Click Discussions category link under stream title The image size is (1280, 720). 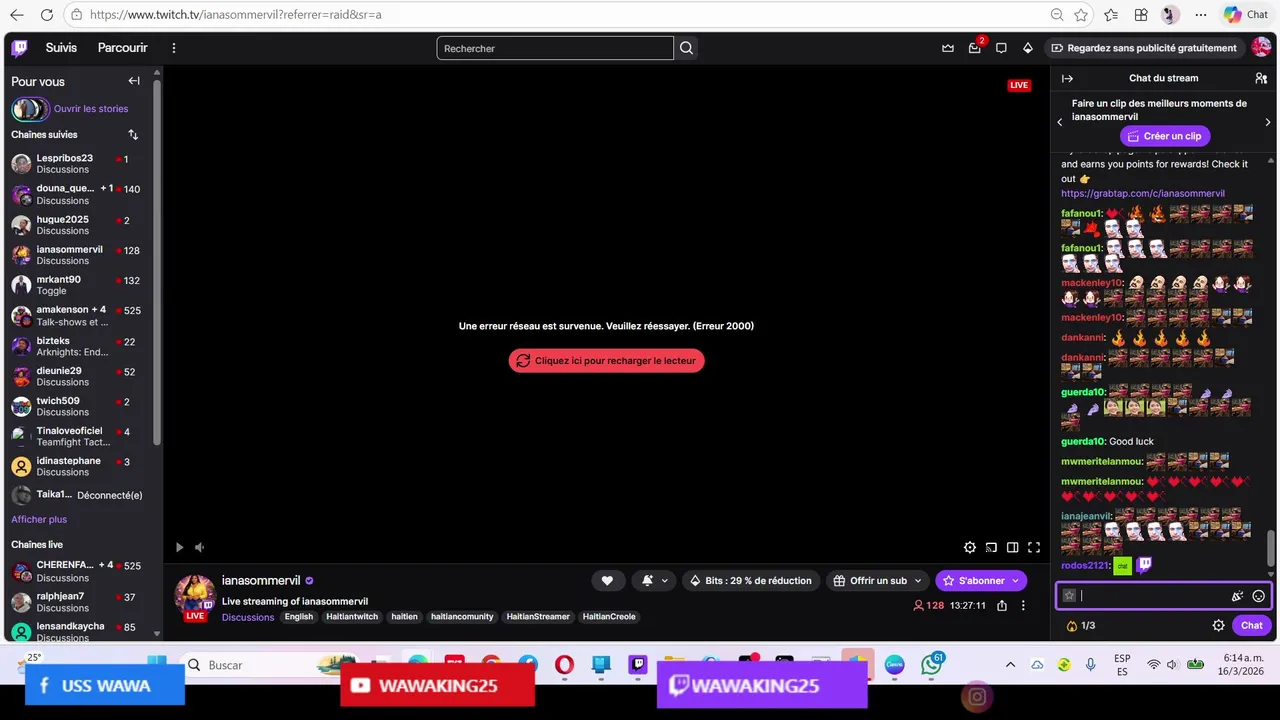point(248,617)
